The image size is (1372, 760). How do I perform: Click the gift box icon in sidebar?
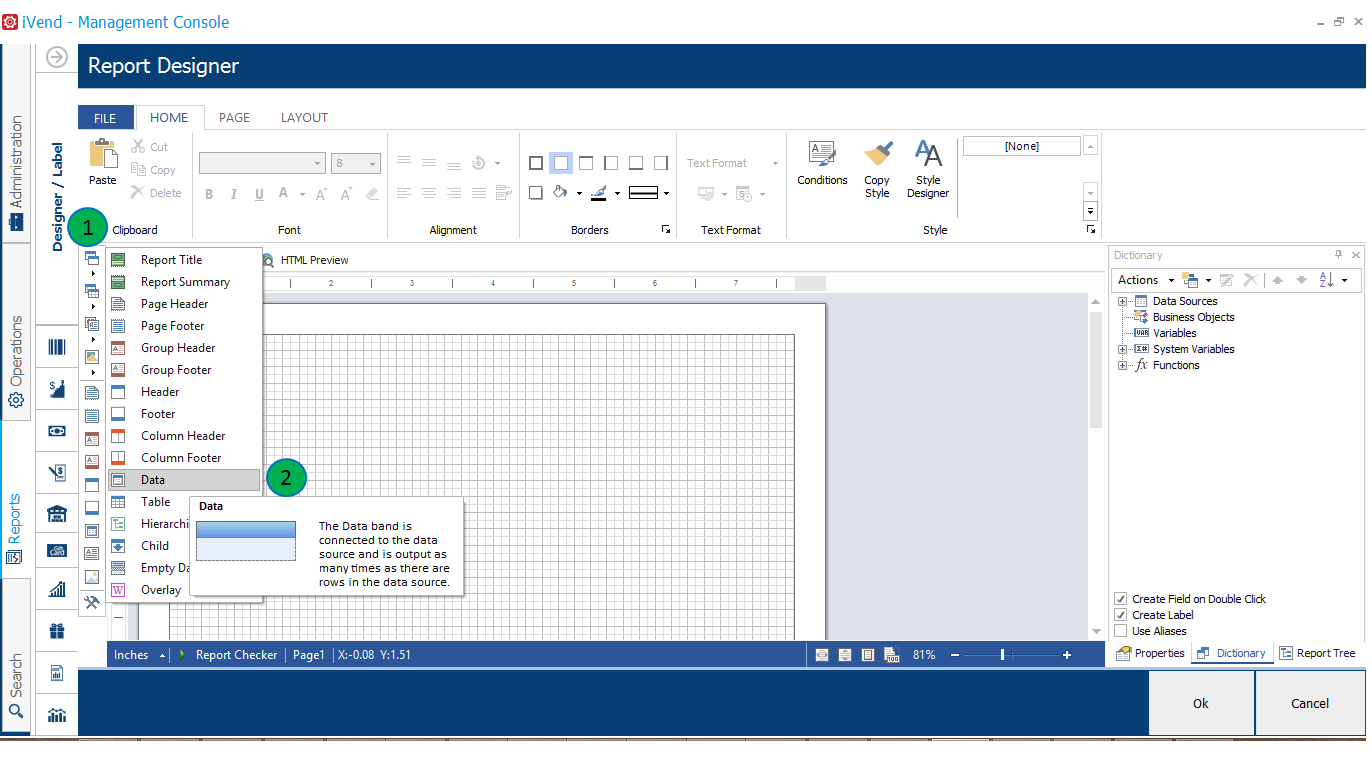pos(57,631)
